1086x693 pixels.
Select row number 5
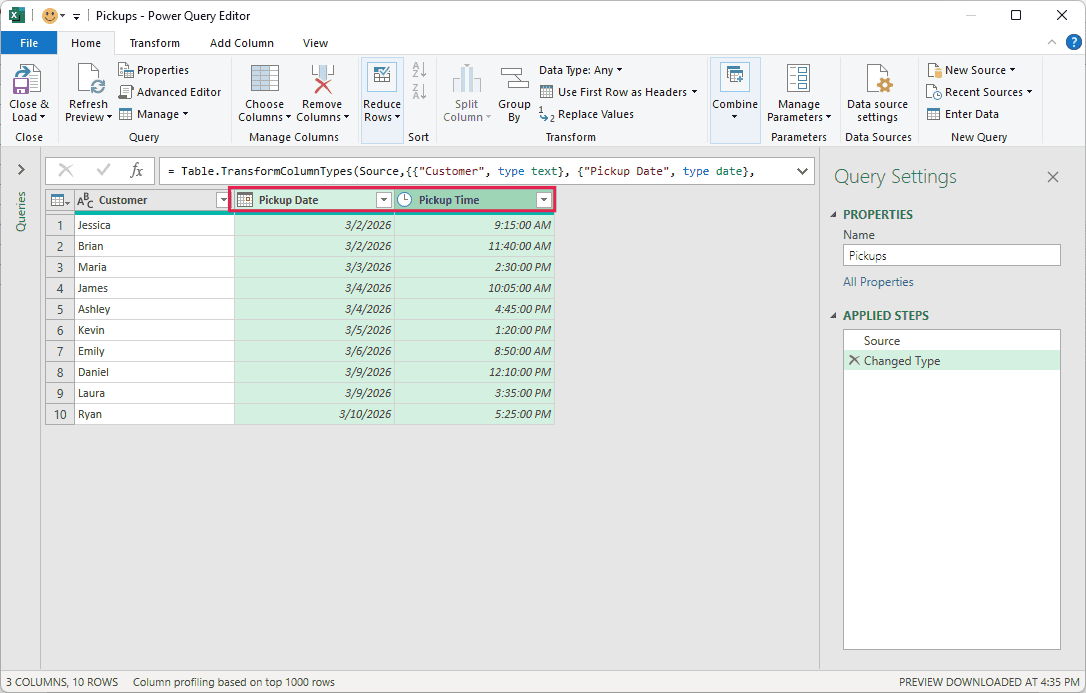[x=60, y=309]
